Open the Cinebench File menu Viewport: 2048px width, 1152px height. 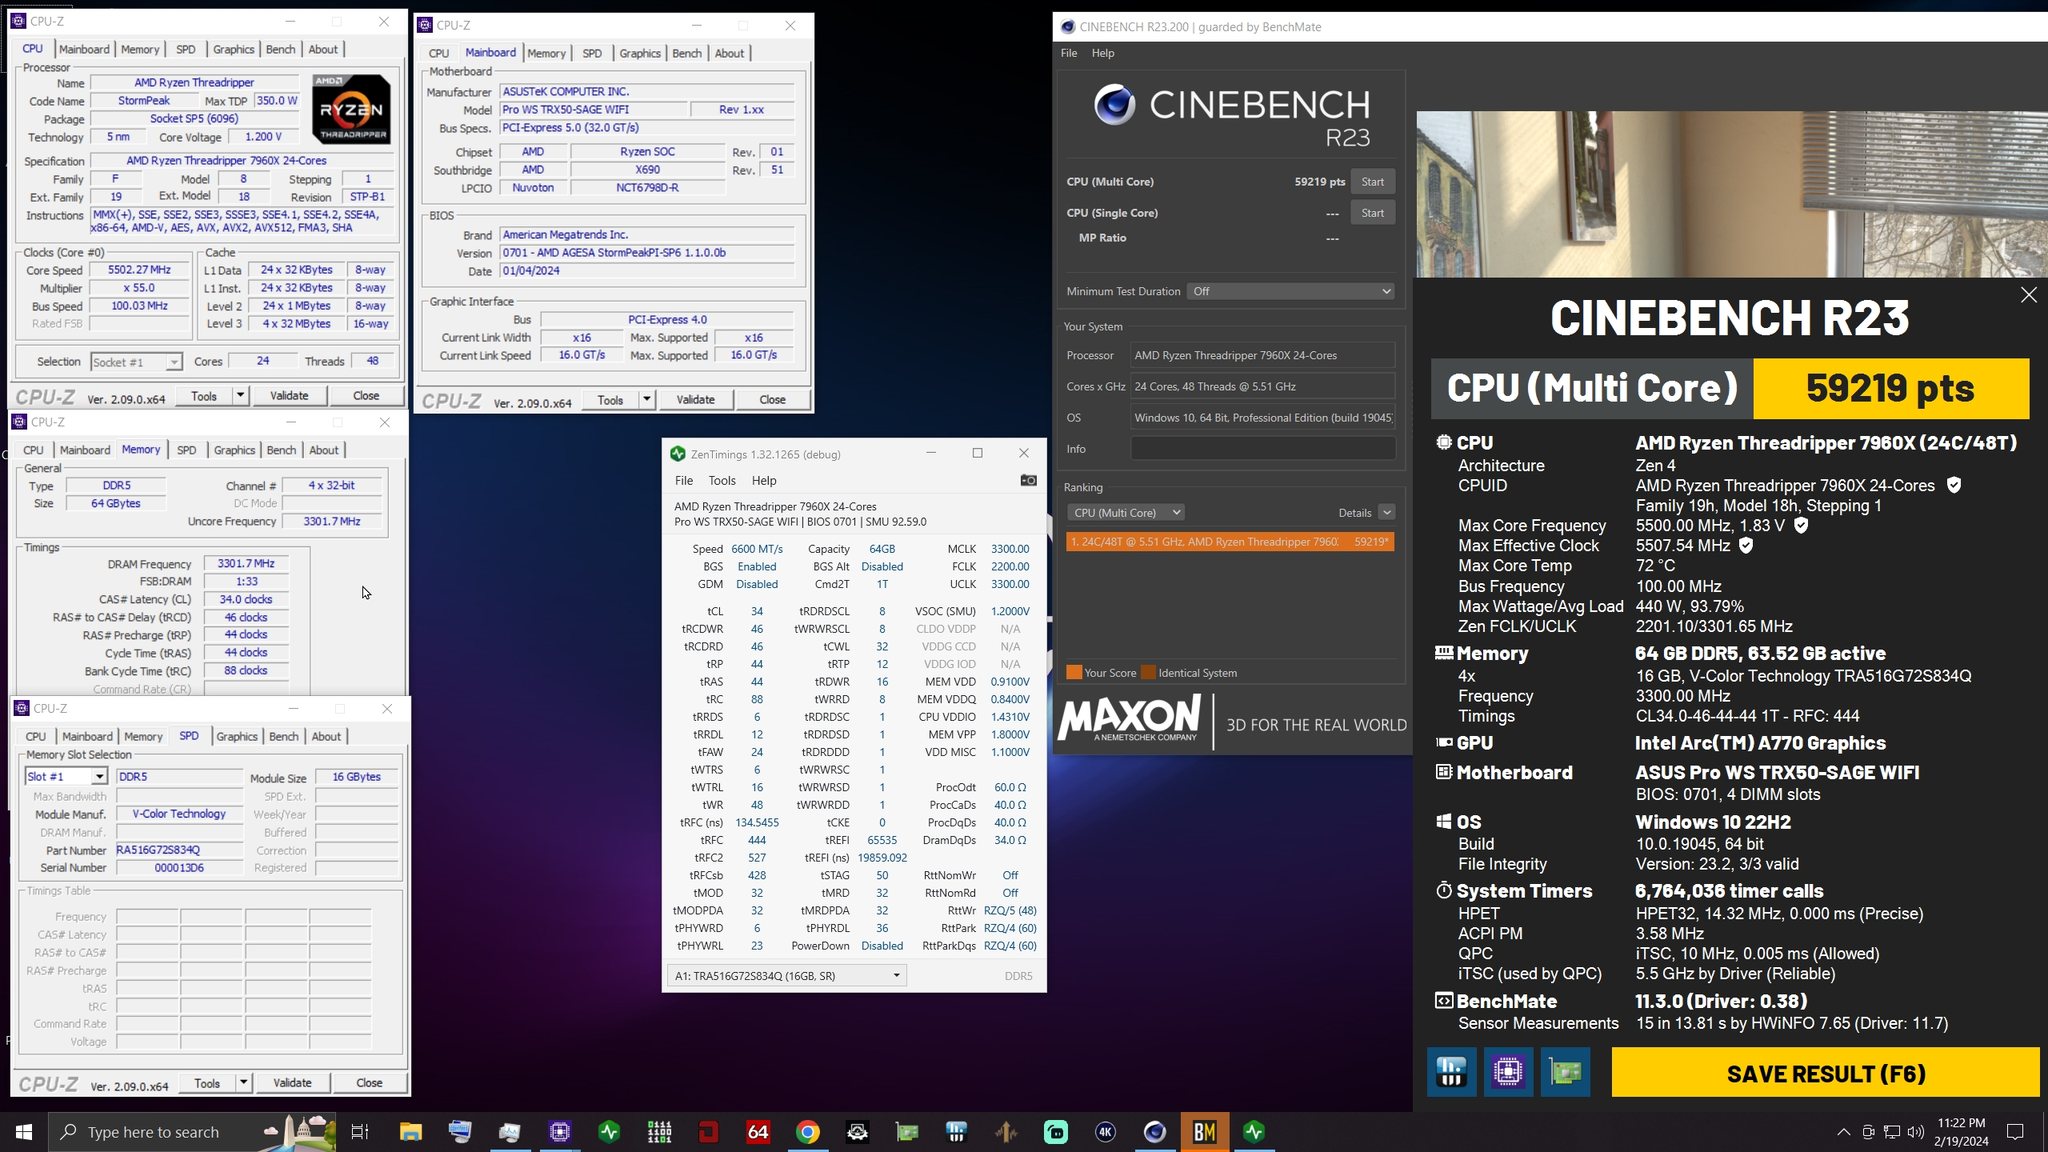pos(1069,53)
